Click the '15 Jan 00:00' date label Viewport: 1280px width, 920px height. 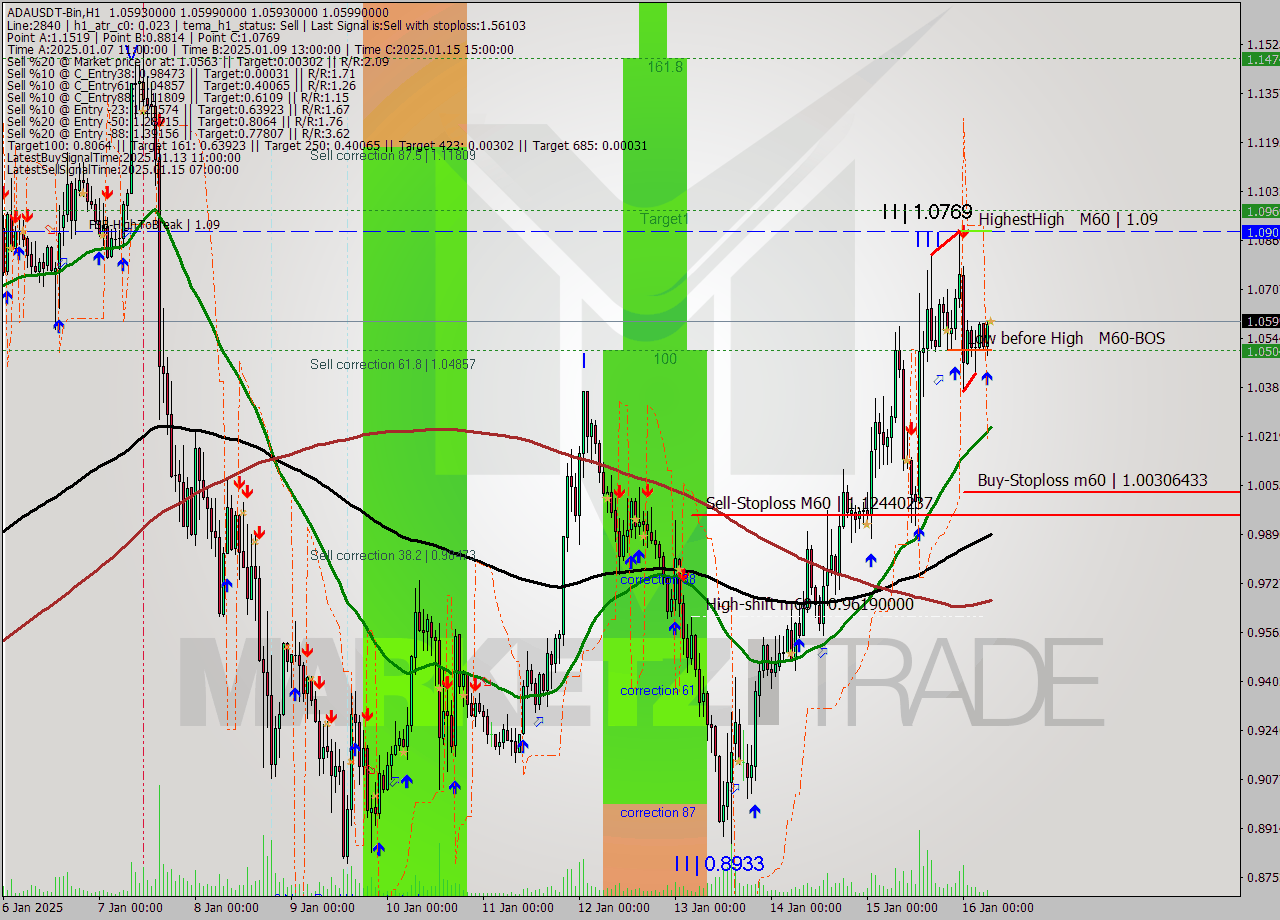pos(902,908)
